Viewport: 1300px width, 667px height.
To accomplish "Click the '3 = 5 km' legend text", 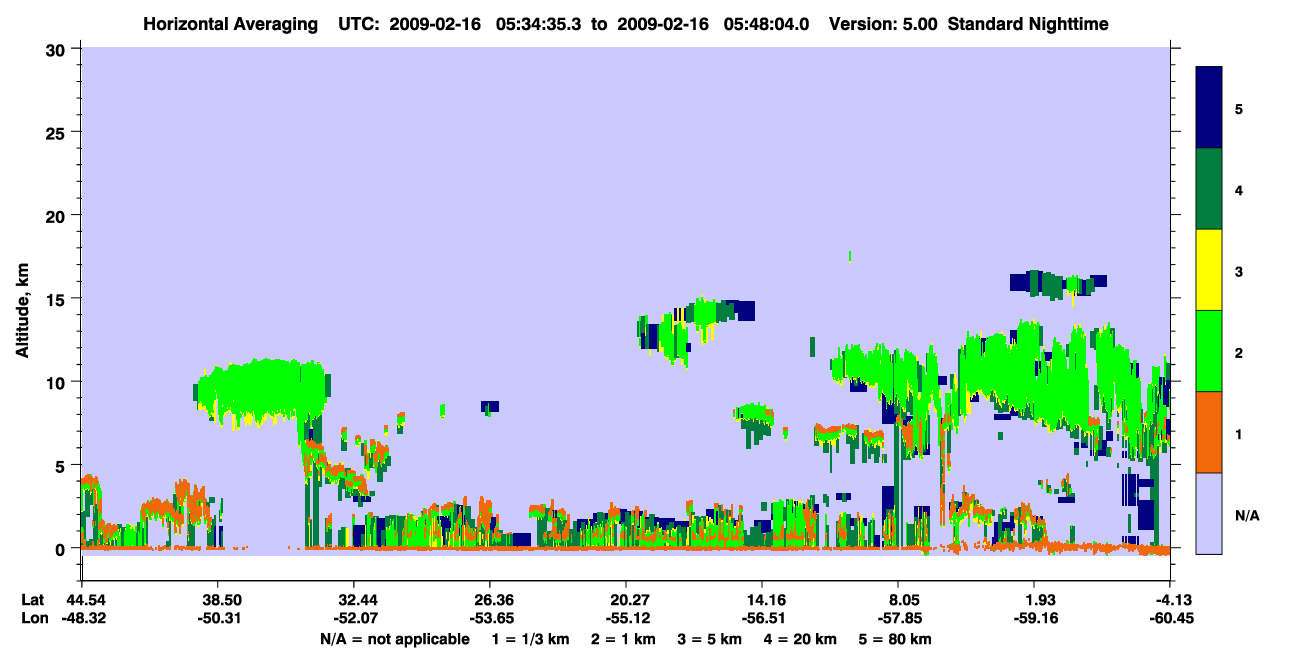I will coord(710,638).
